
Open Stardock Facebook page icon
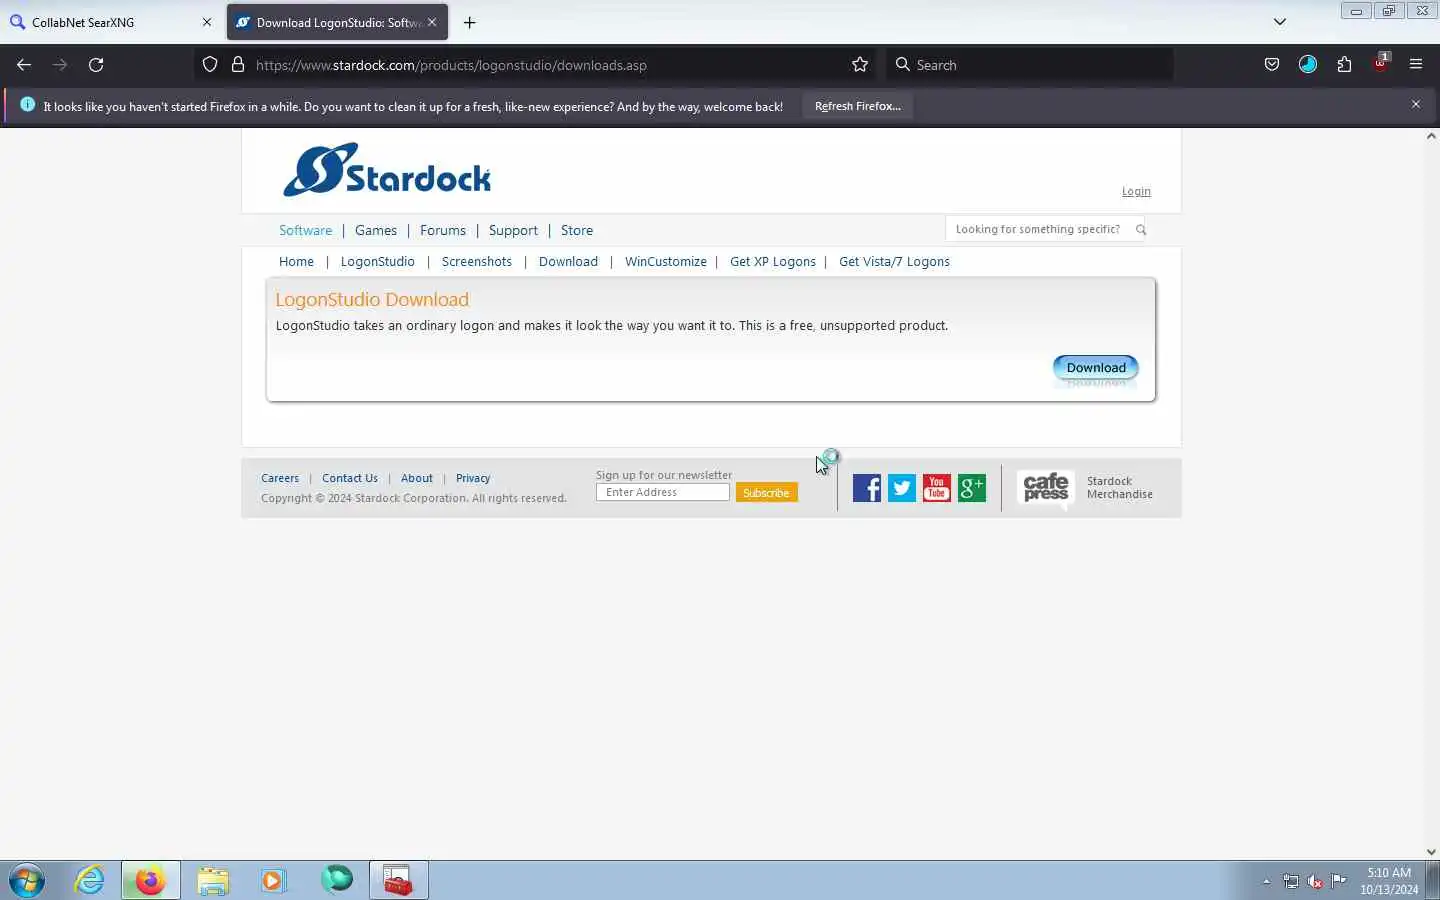coord(867,488)
